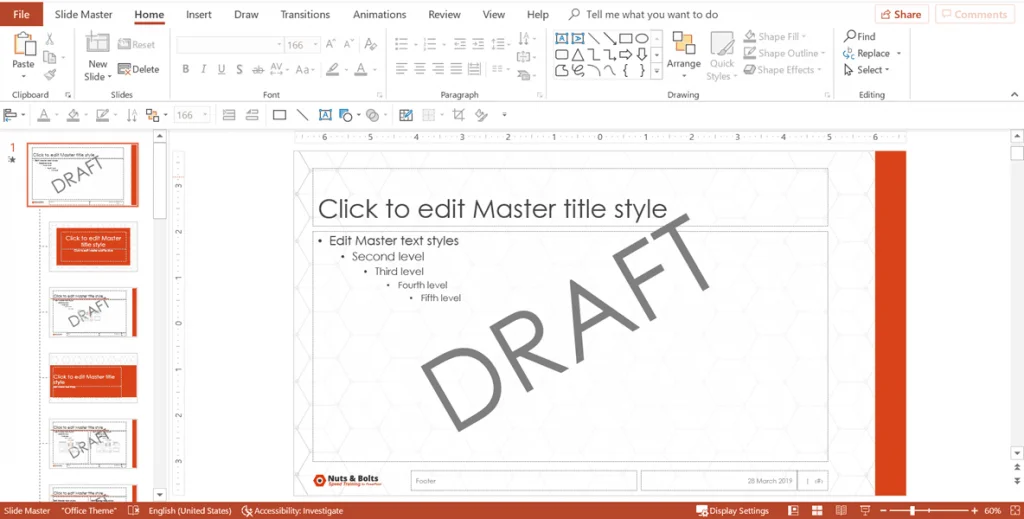Switch to the Insert tab
Image resolution: width=1024 pixels, height=519 pixels.
[199, 14]
